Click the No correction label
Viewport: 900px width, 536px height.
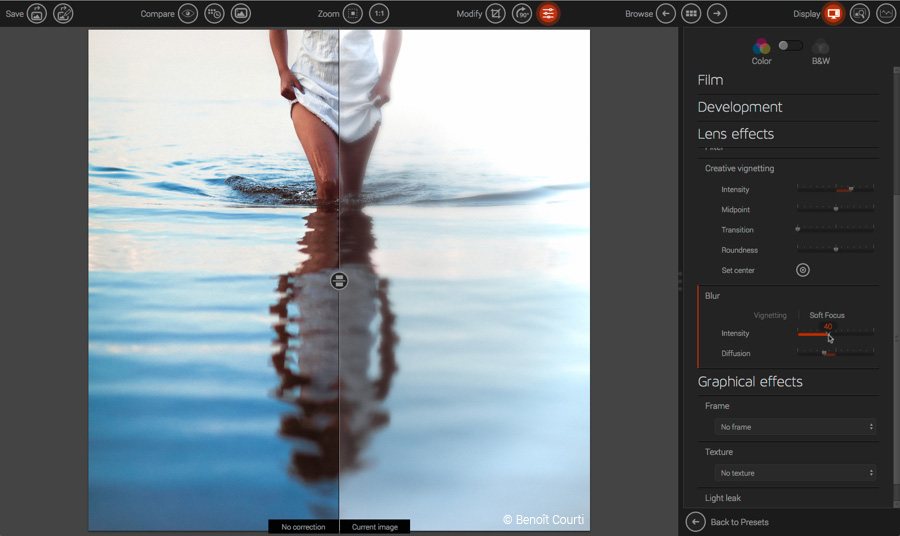pyautogui.click(x=303, y=527)
